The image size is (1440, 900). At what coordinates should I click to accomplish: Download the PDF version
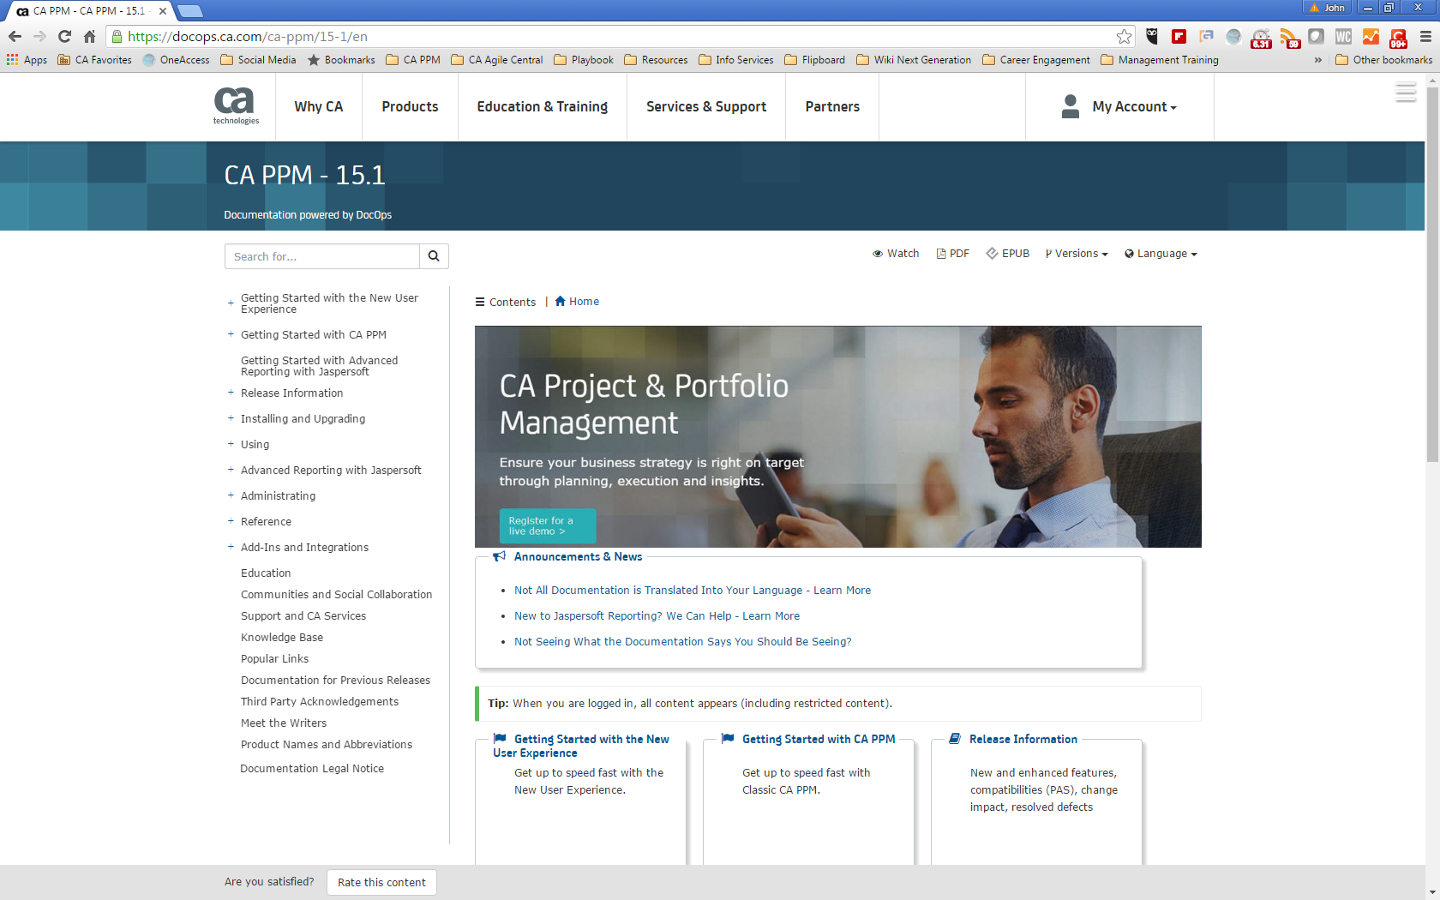coord(953,254)
